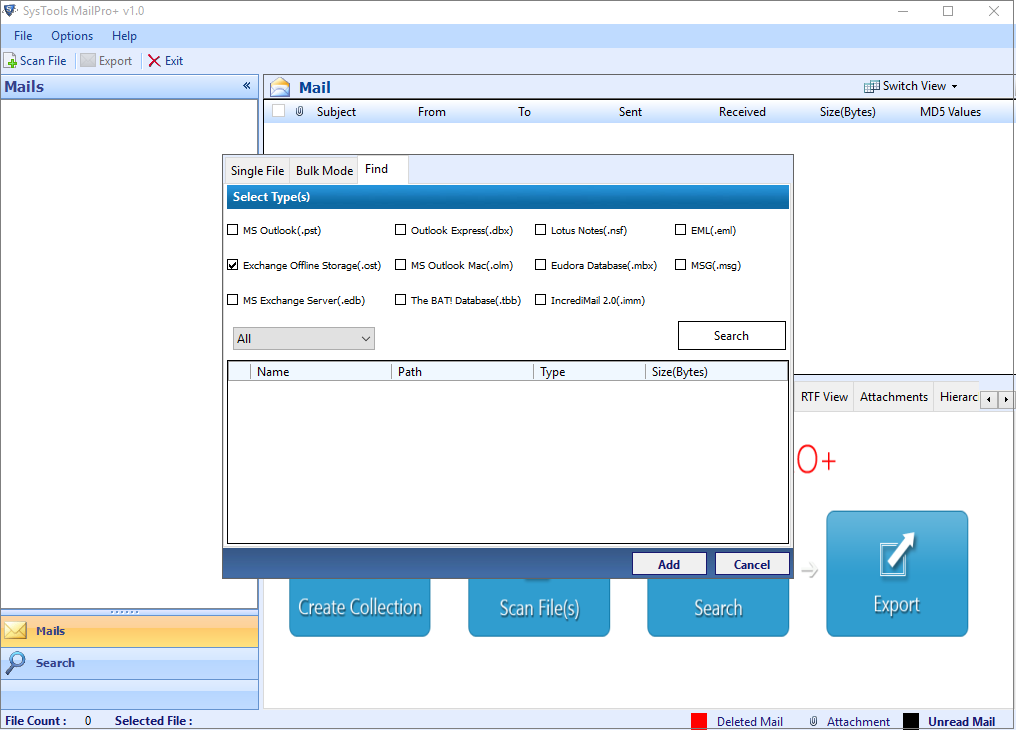Select the Mails navigation pane item

pyautogui.click(x=130, y=630)
